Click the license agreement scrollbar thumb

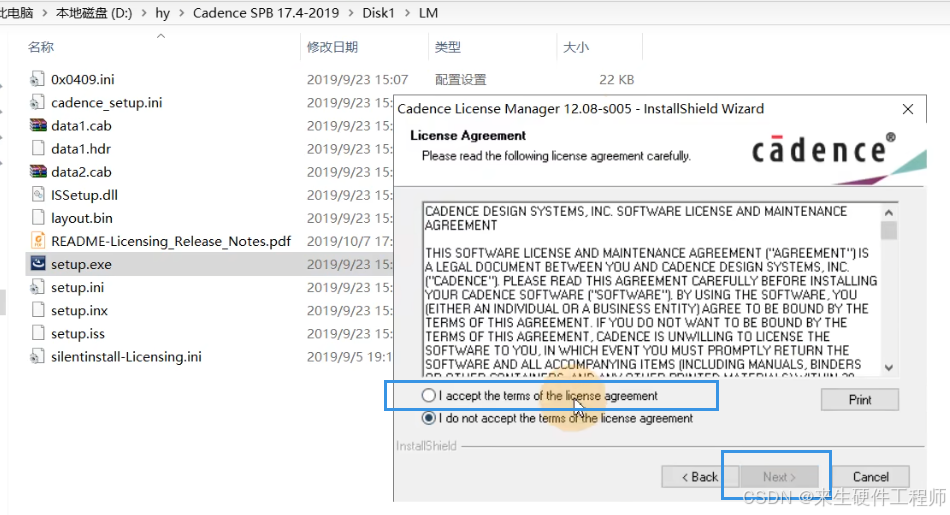[889, 231]
